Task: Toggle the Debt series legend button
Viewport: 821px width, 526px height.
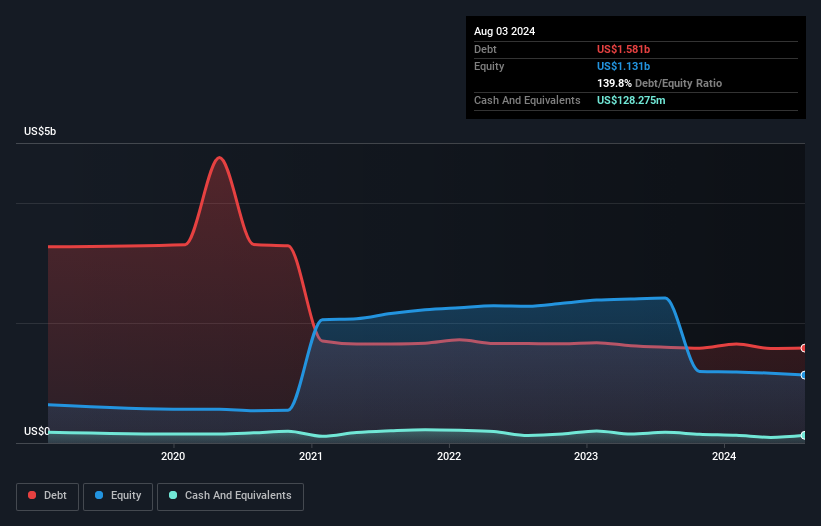Action: 48,496
